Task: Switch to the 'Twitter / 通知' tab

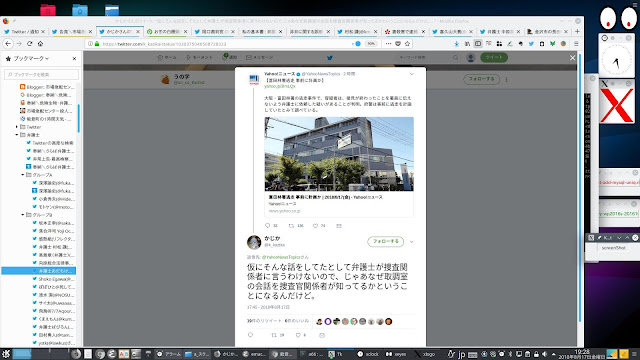Action: pos(25,31)
